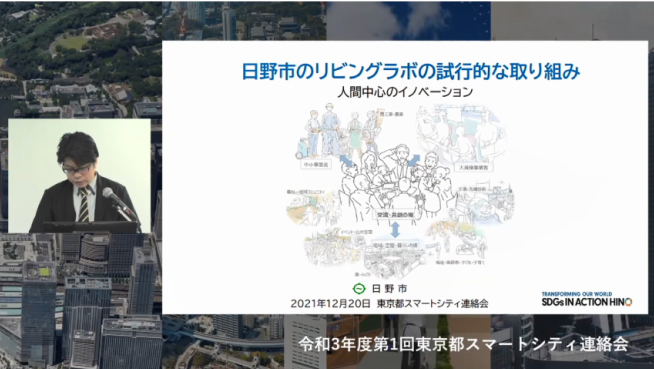Screen dimensions: 654x369
Task: Click the 'SDGs IN ACTION HINO' logo
Action: pos(586,302)
